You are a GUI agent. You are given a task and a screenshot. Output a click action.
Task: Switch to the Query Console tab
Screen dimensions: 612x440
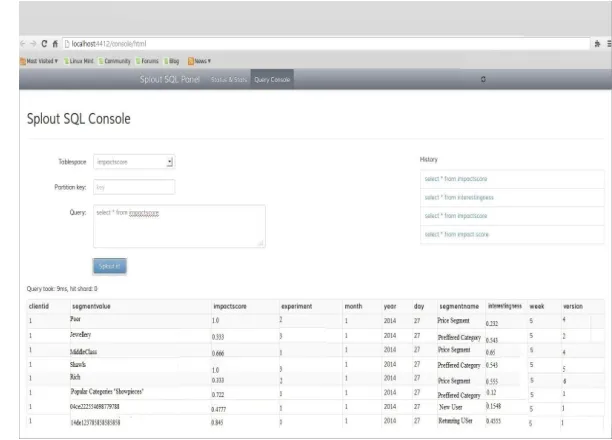coord(272,79)
